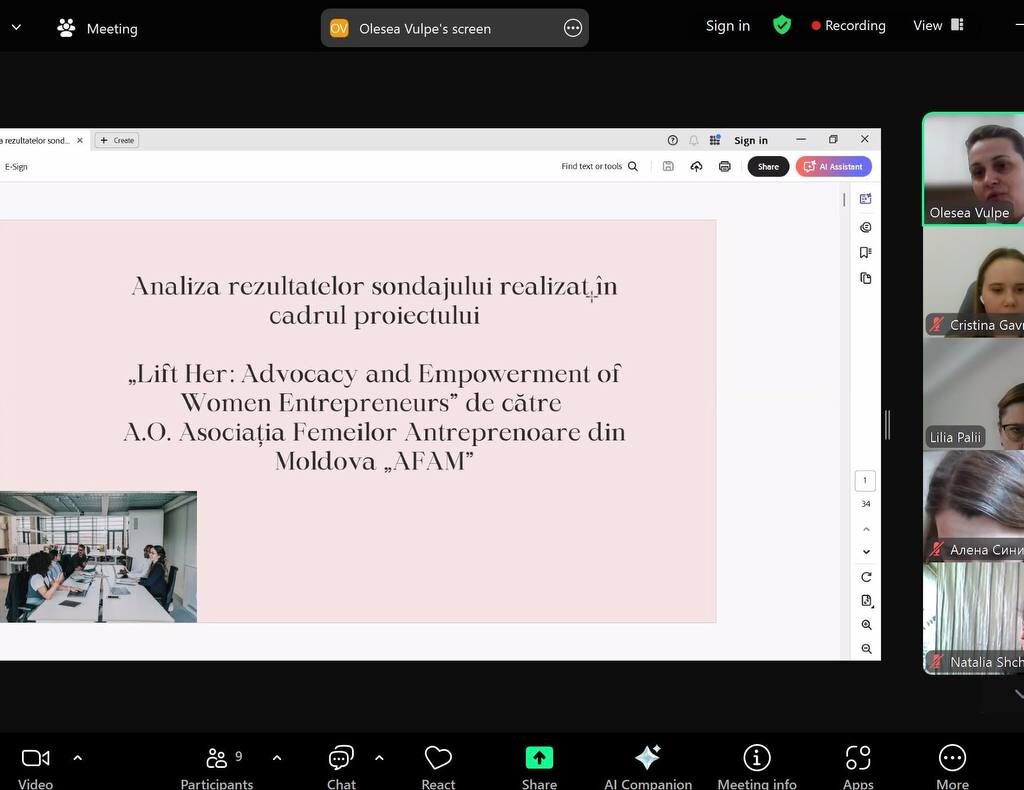Viewport: 1024px width, 790px height.
Task: Expand the Chat options arrow
Action: point(379,758)
